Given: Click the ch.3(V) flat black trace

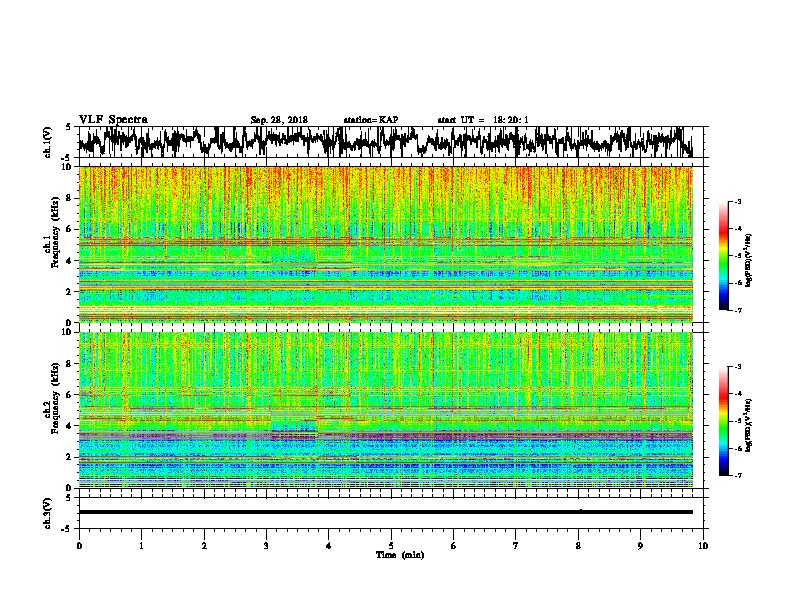Looking at the screenshot, I should pyautogui.click(x=385, y=512).
